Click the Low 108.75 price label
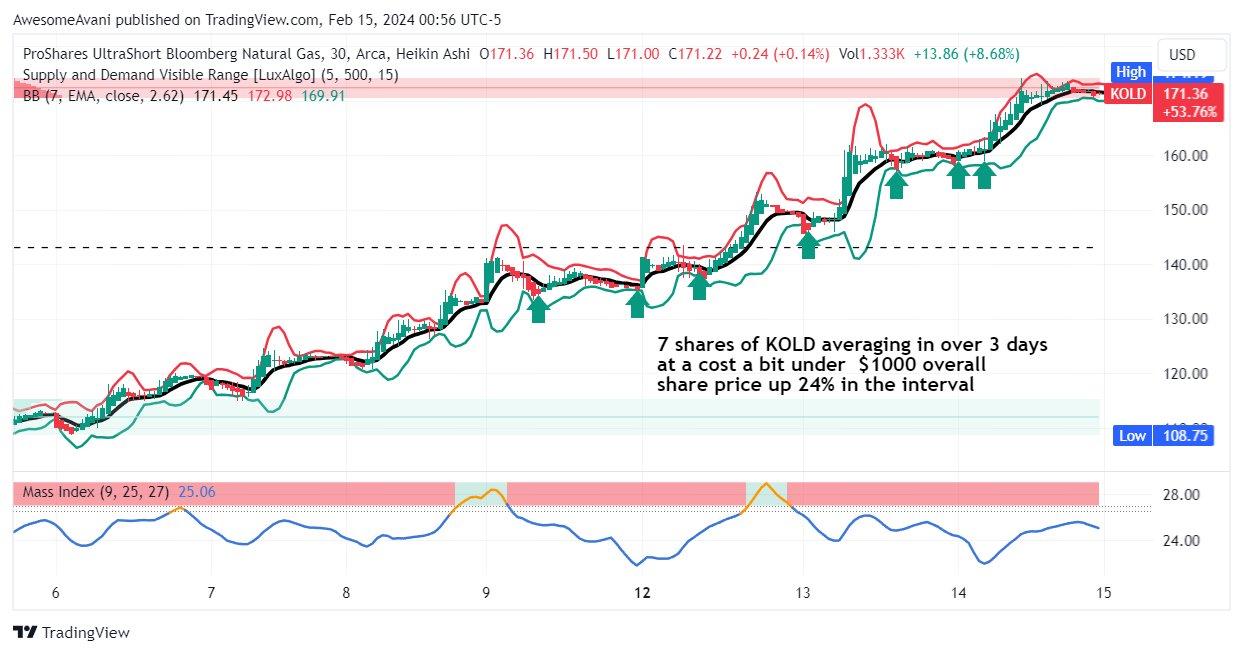This screenshot has height=654, width=1243. point(1163,436)
